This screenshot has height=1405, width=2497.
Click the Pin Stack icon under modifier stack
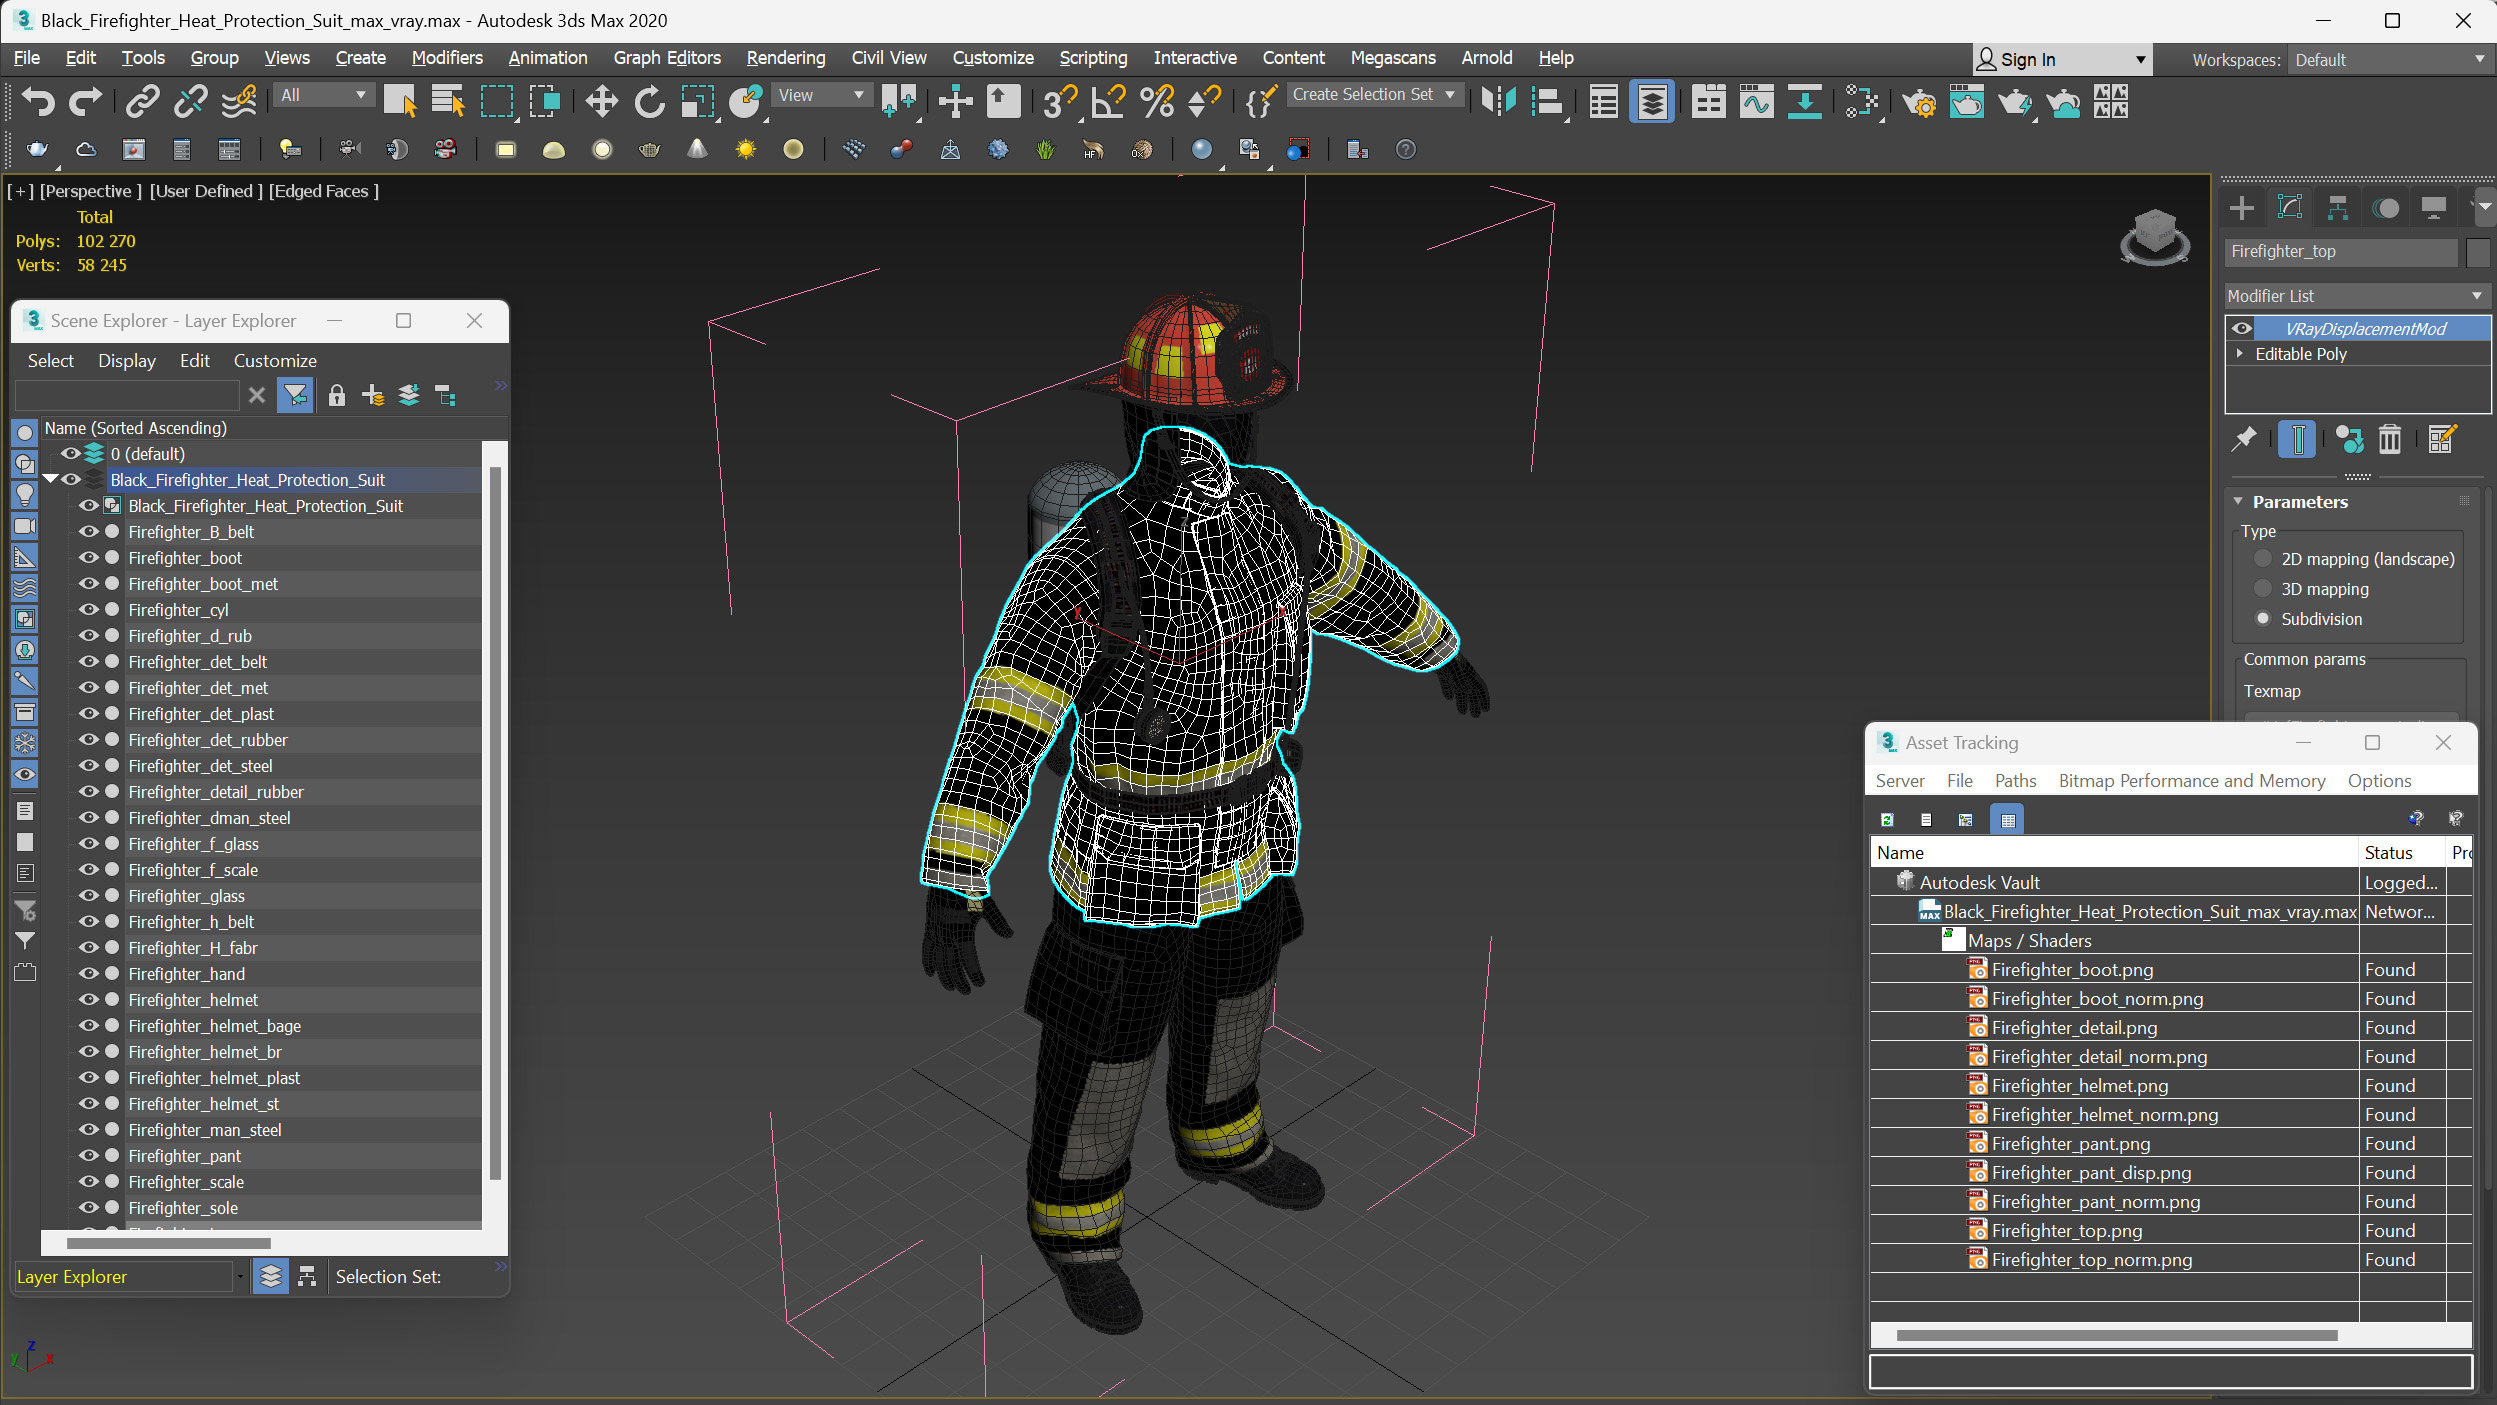(2244, 439)
